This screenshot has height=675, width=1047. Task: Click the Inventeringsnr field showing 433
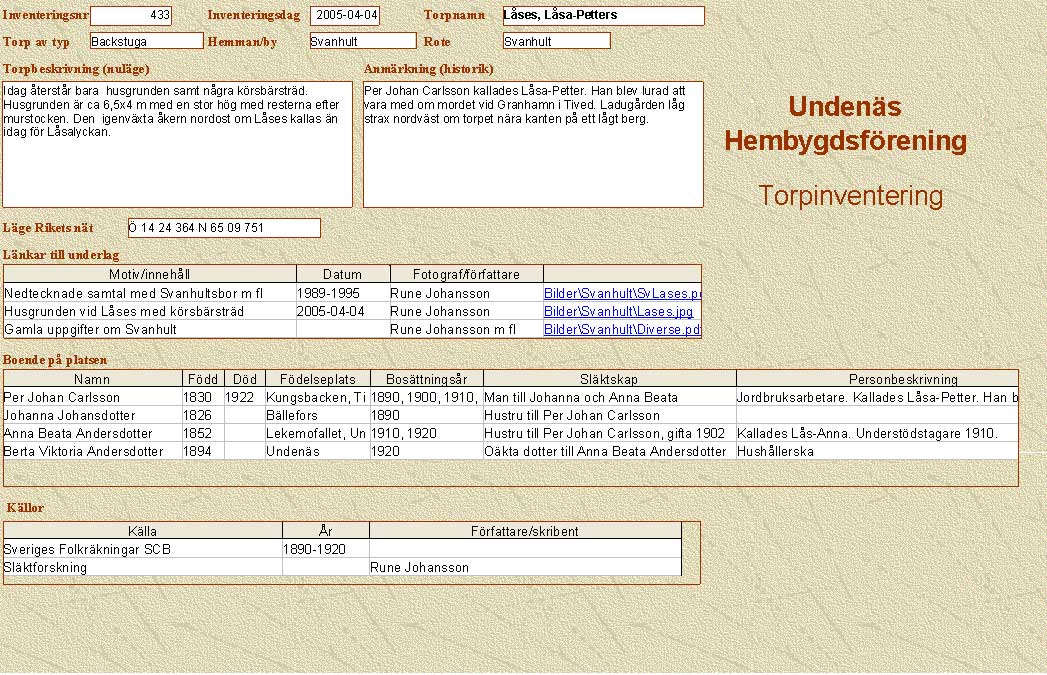click(131, 16)
